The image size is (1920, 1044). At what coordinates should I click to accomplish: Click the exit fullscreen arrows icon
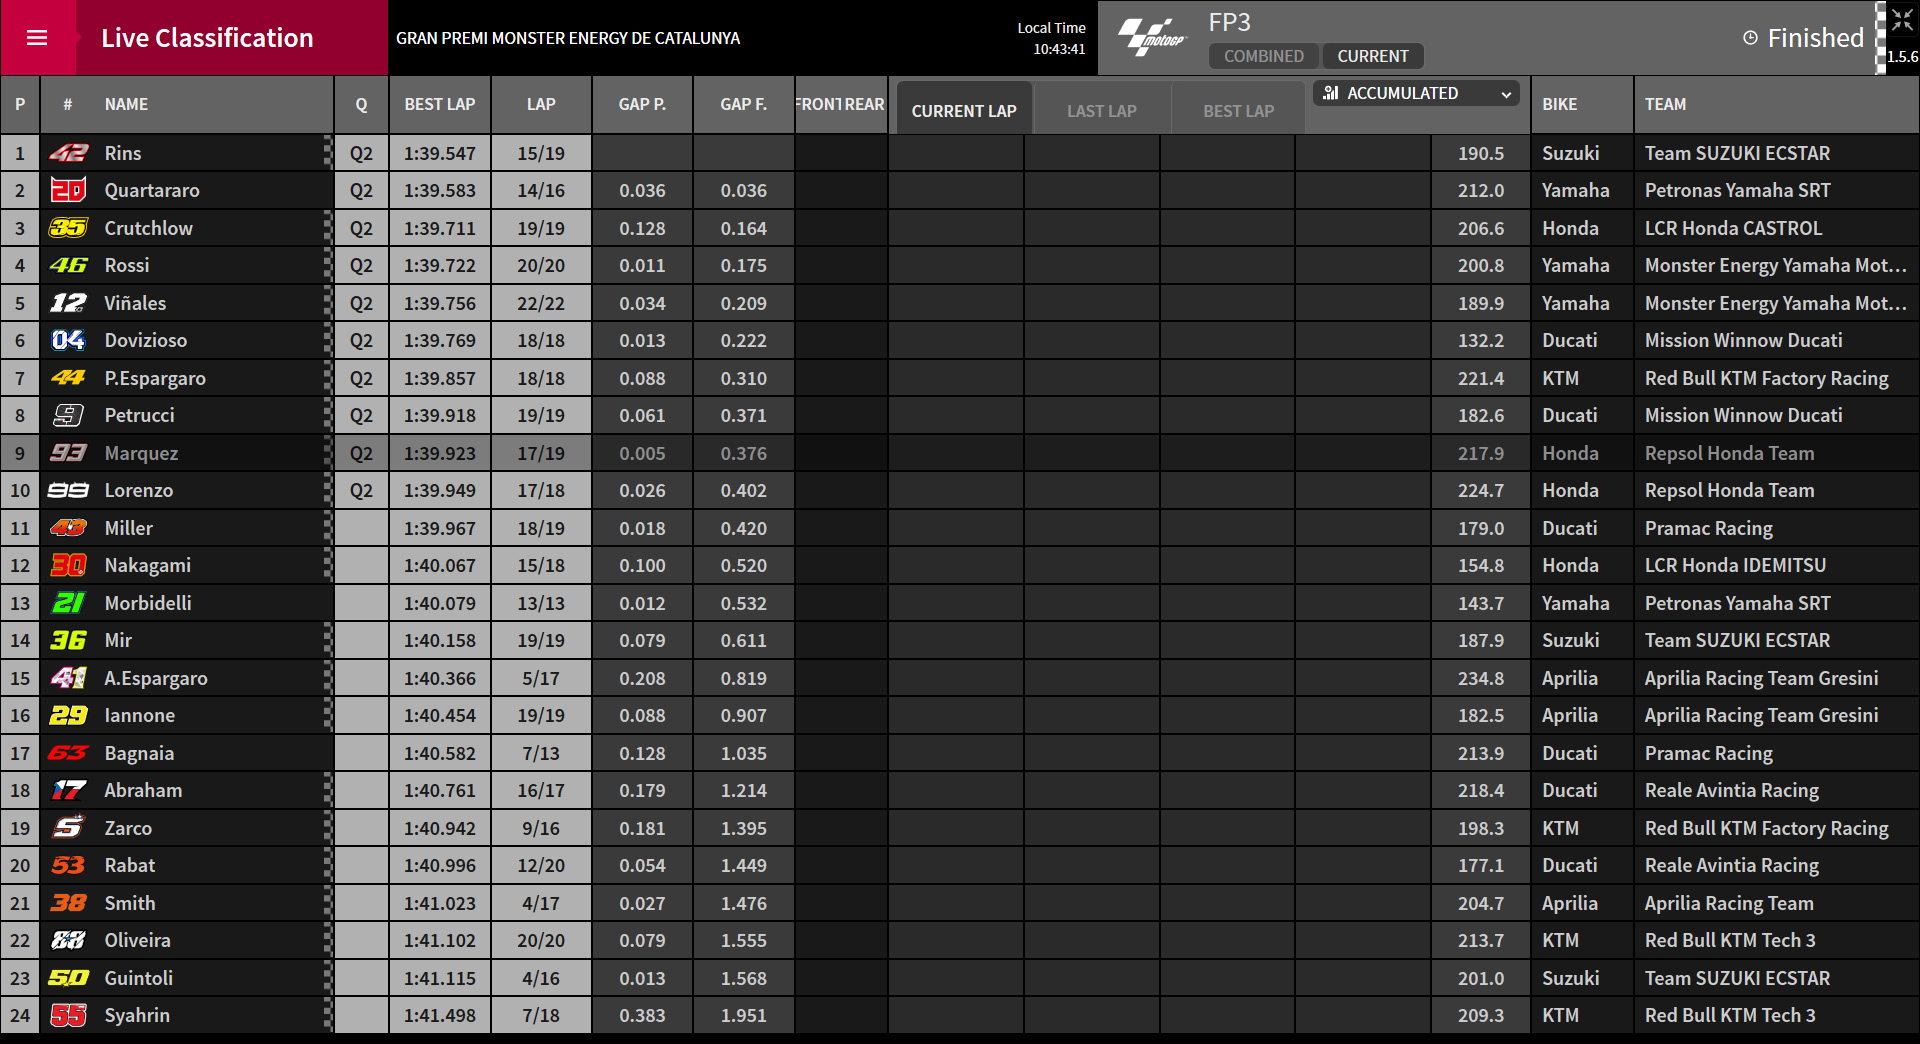pyautogui.click(x=1901, y=19)
